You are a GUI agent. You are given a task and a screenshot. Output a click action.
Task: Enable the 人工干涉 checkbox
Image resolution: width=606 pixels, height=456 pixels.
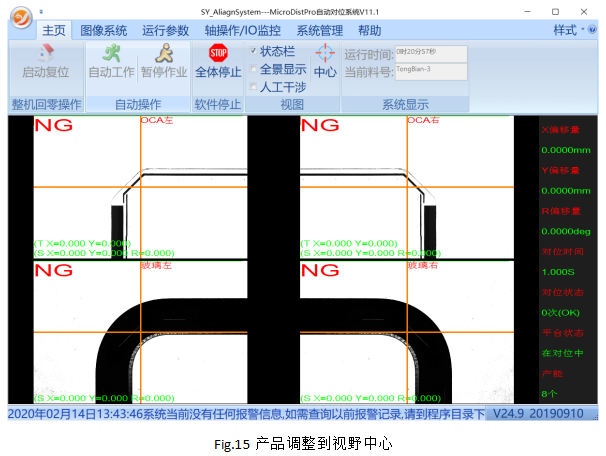[253, 87]
